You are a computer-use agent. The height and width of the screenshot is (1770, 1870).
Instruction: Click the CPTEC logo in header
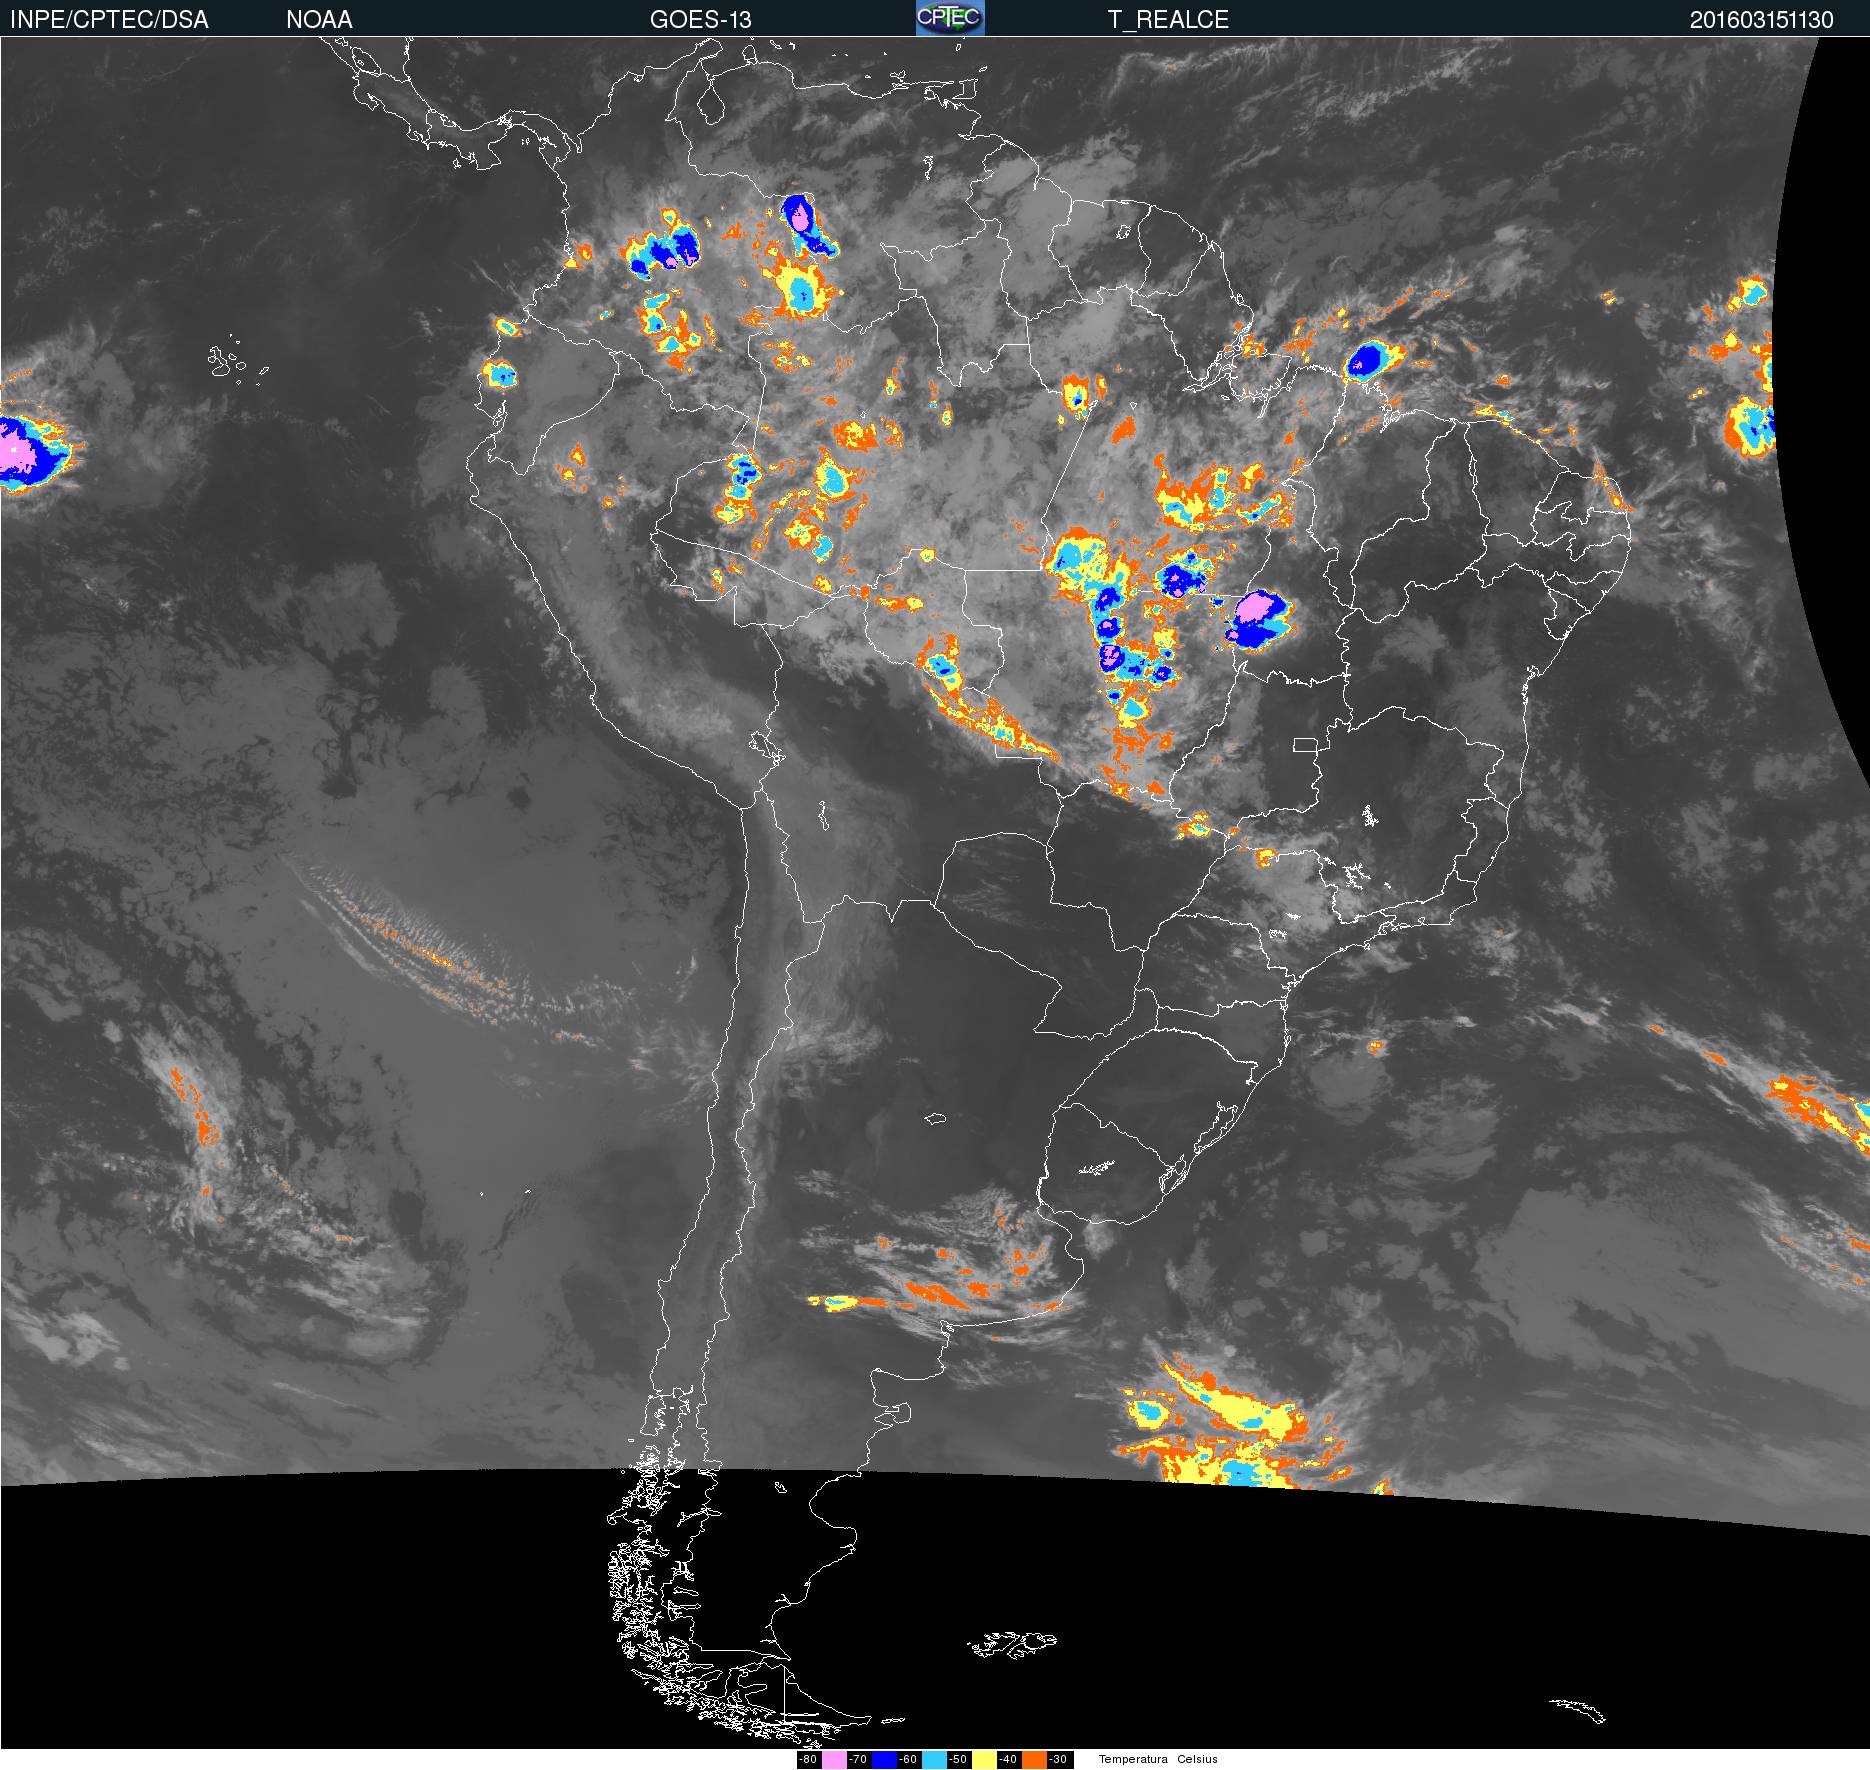[950, 18]
